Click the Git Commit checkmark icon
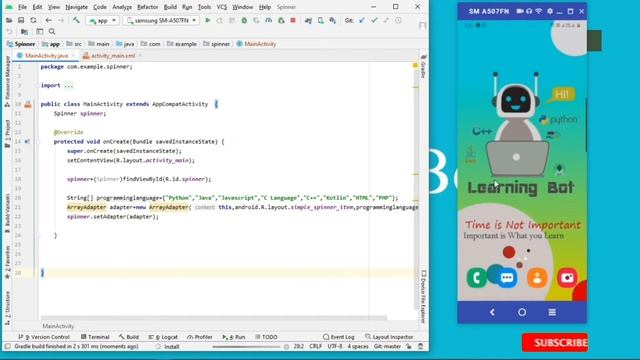Viewport: 640px width, 360px height. (x=374, y=20)
